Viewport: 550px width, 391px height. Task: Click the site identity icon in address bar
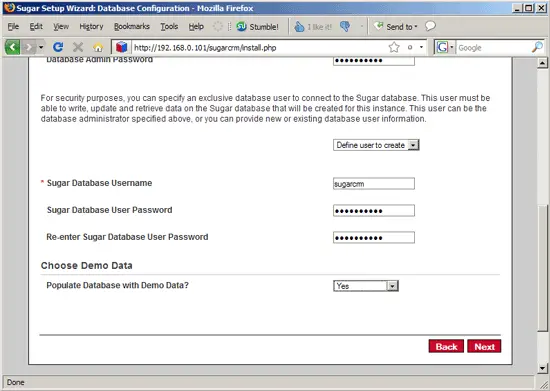[x=121, y=47]
